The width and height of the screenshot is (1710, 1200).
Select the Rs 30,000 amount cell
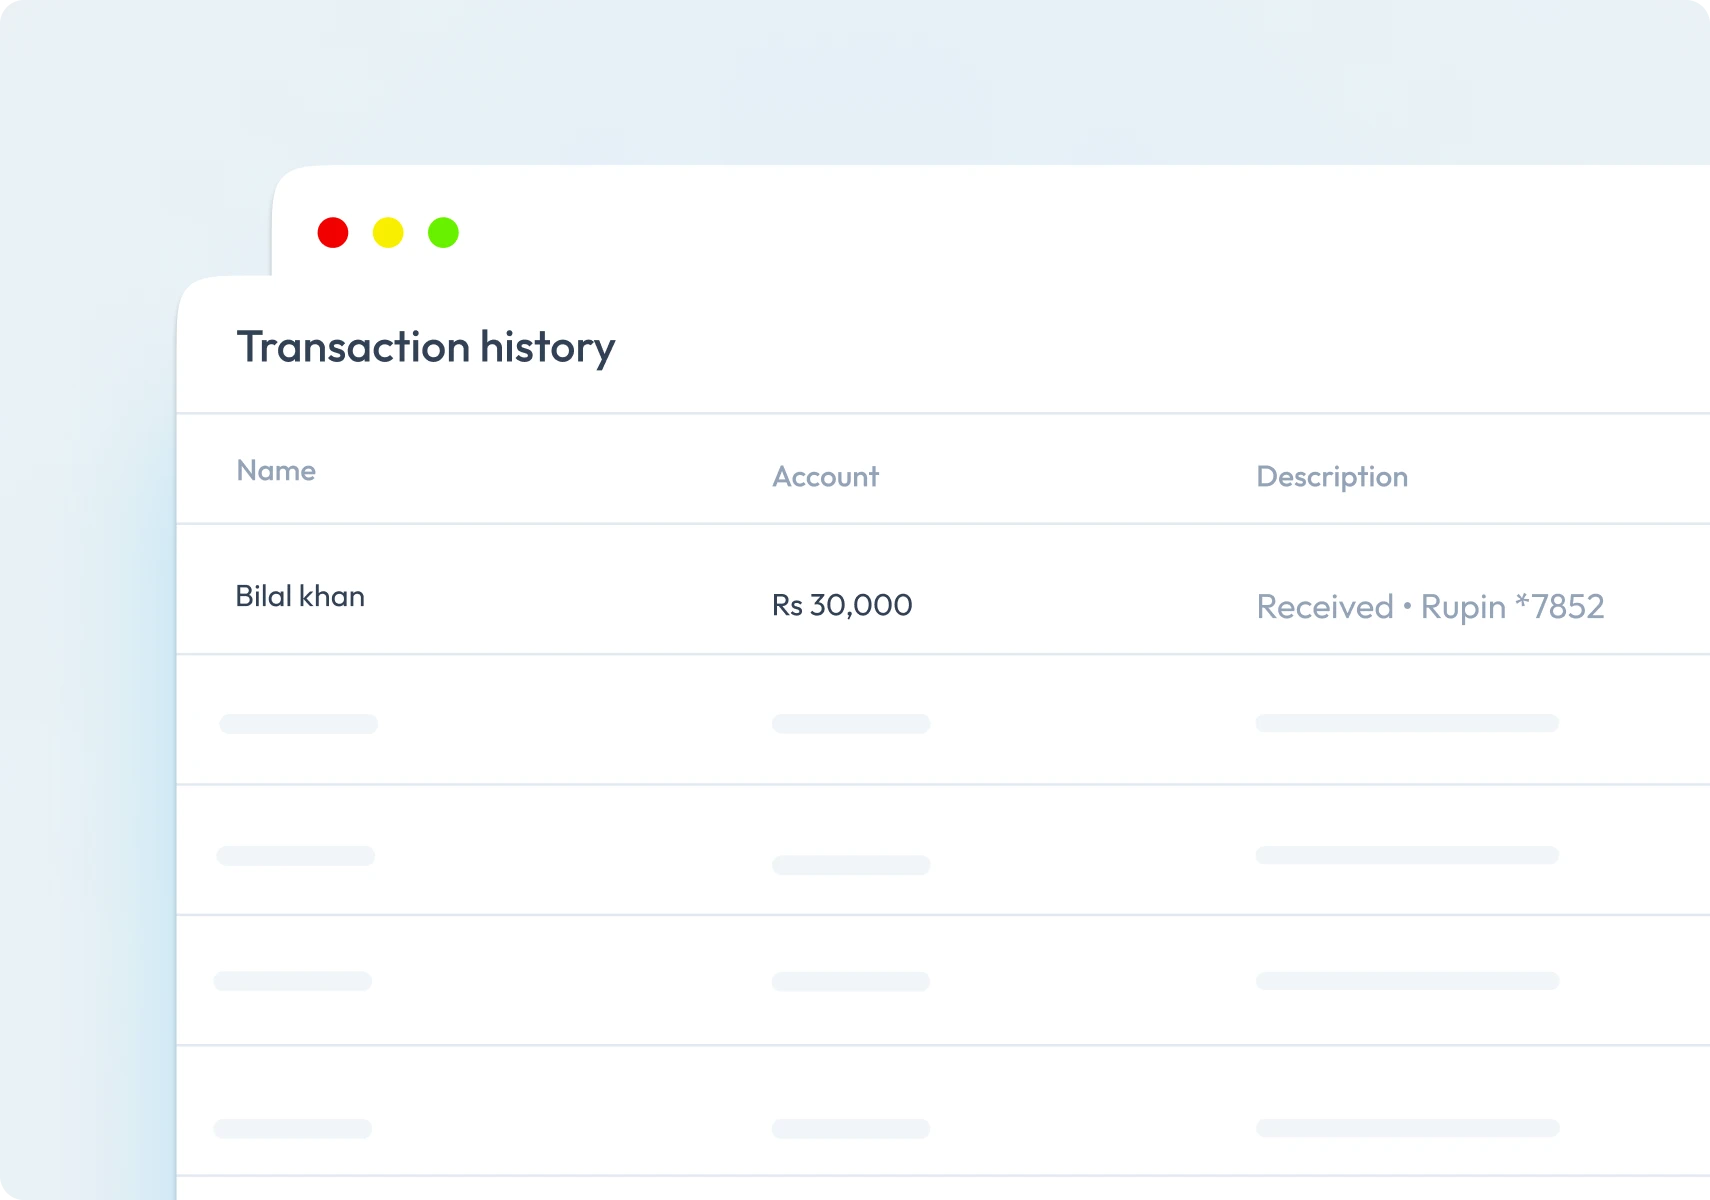(842, 605)
